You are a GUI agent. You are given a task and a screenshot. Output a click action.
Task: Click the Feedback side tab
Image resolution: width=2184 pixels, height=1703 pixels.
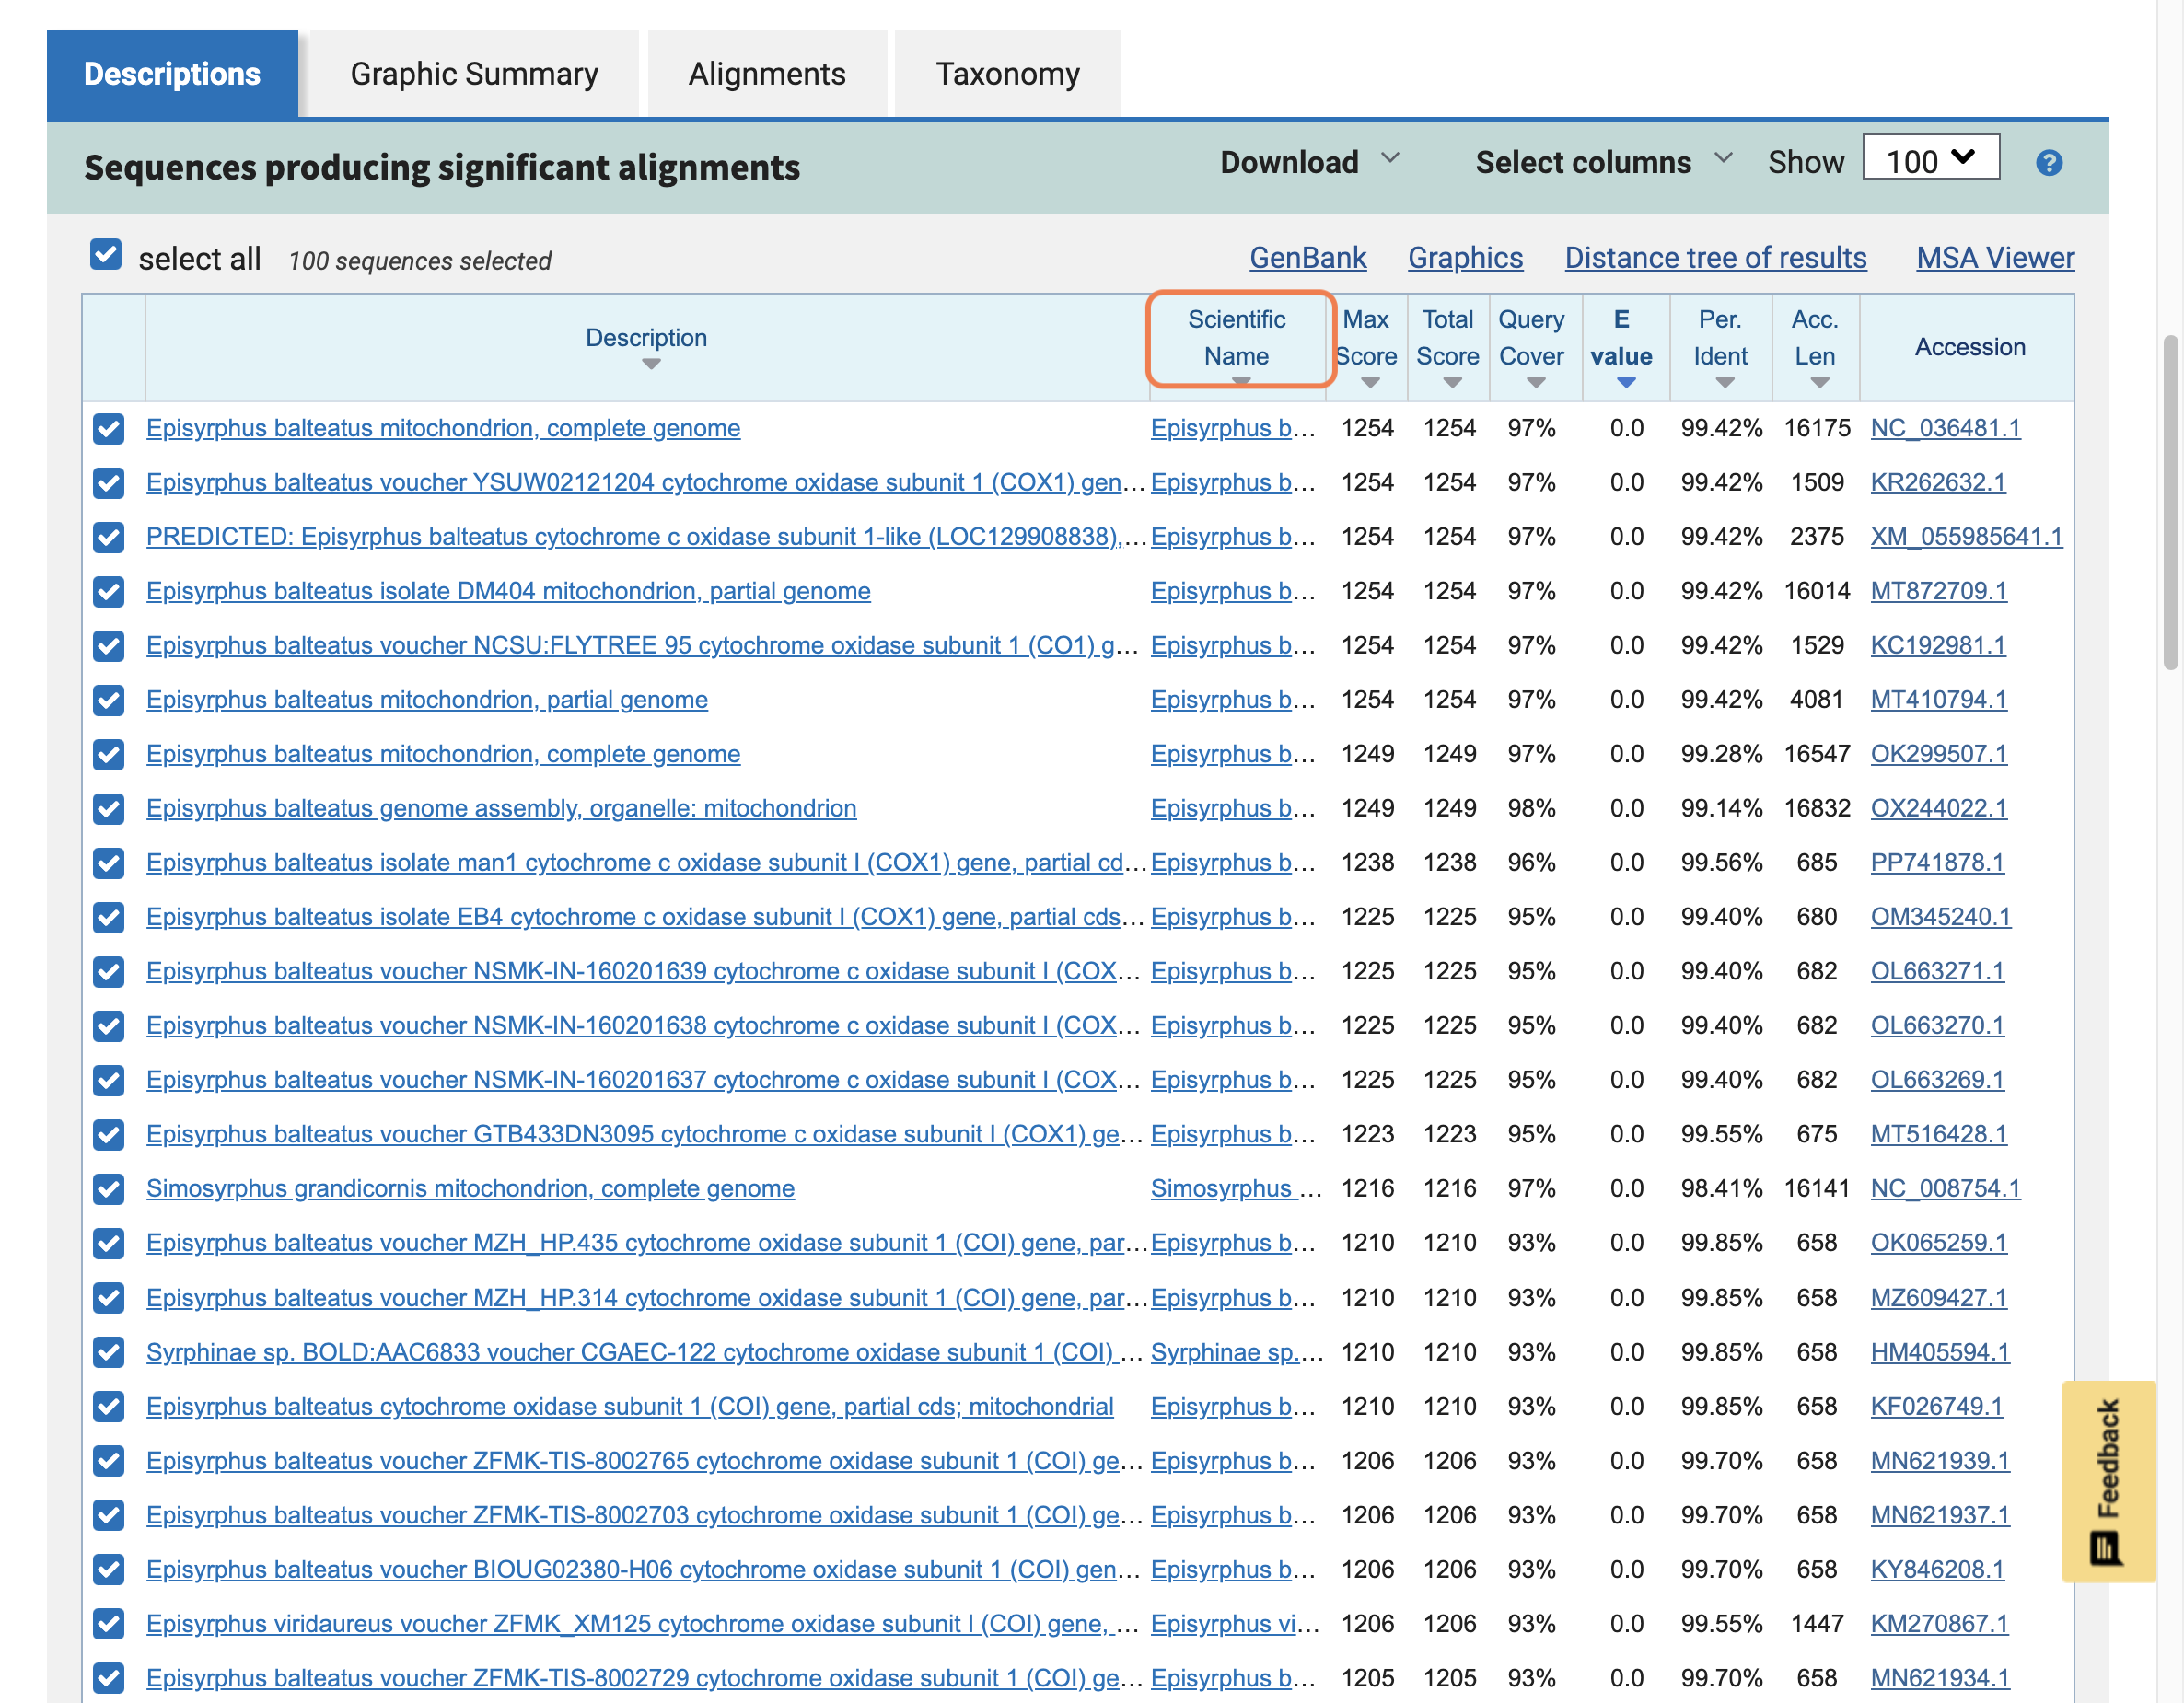(x=2108, y=1481)
